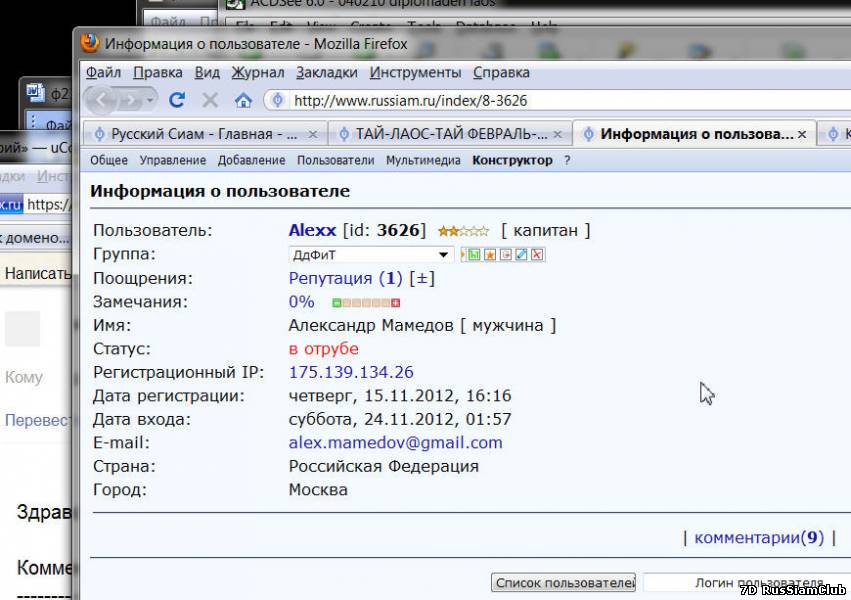Open the Инструменты menu
The image size is (851, 600).
pyautogui.click(x=415, y=72)
